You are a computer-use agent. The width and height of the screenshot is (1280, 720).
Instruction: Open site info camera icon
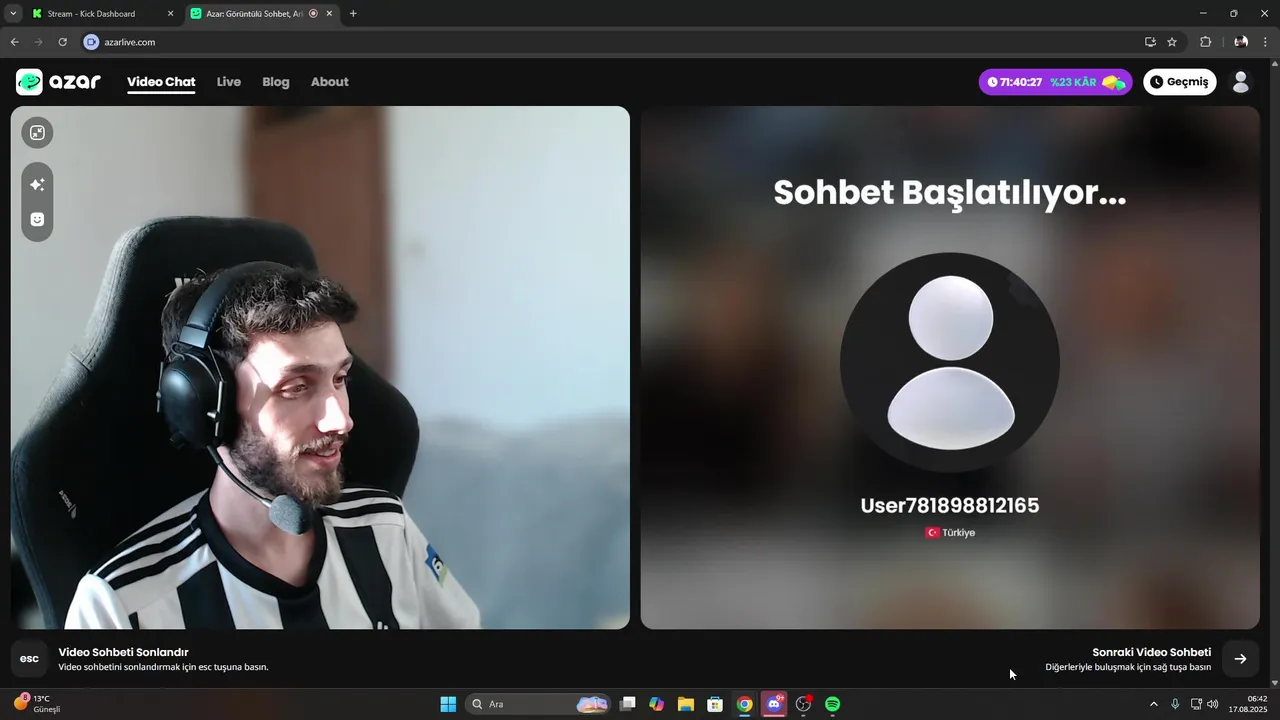pyautogui.click(x=91, y=42)
